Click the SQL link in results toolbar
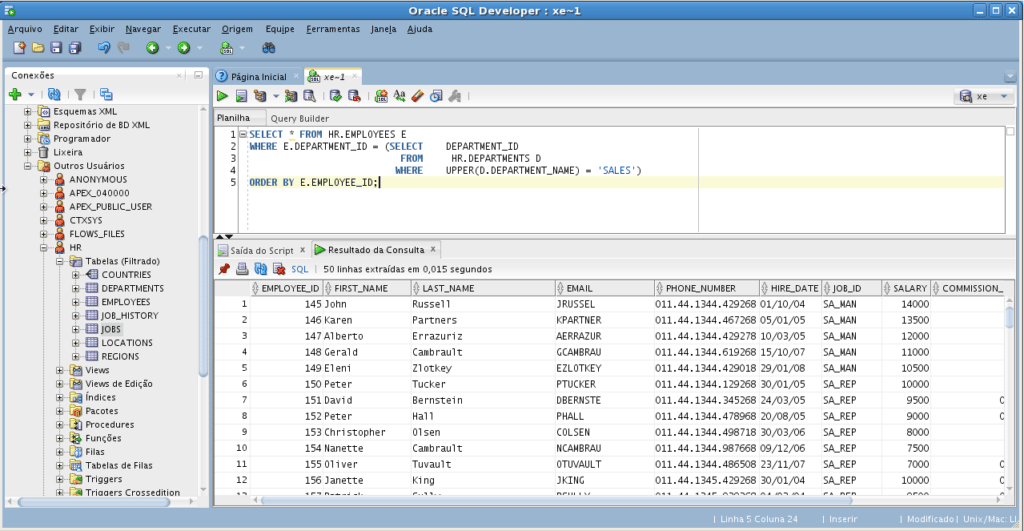 click(299, 269)
